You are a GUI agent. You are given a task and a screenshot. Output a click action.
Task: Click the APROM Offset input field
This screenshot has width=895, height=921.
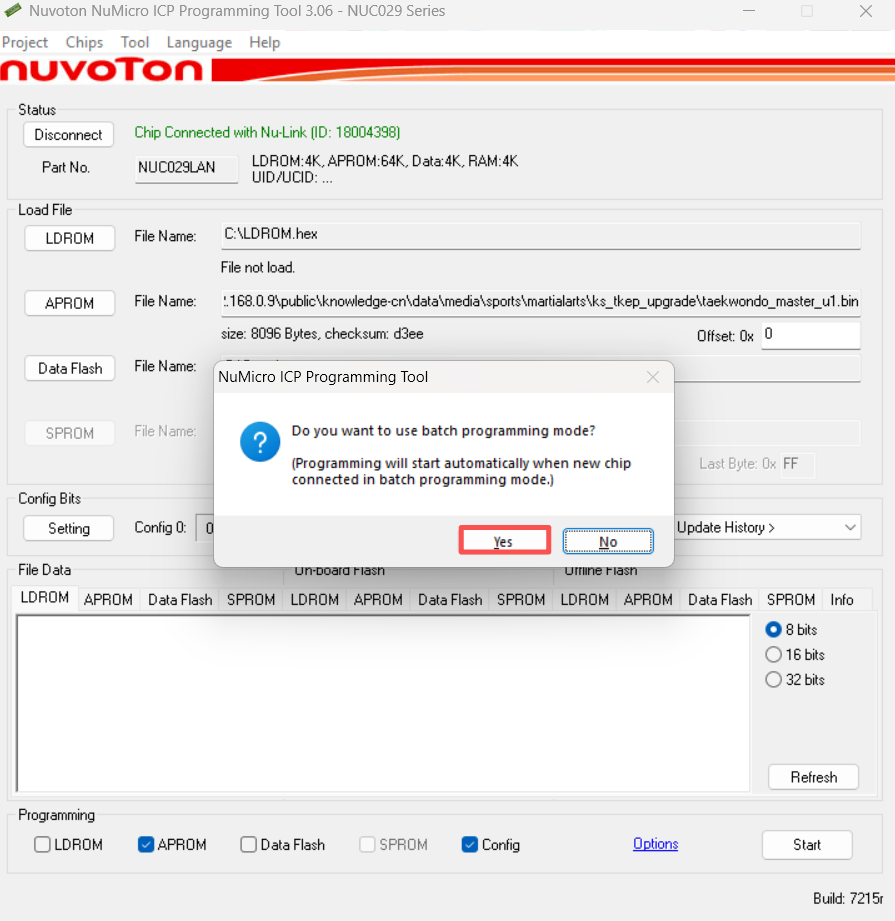click(810, 336)
